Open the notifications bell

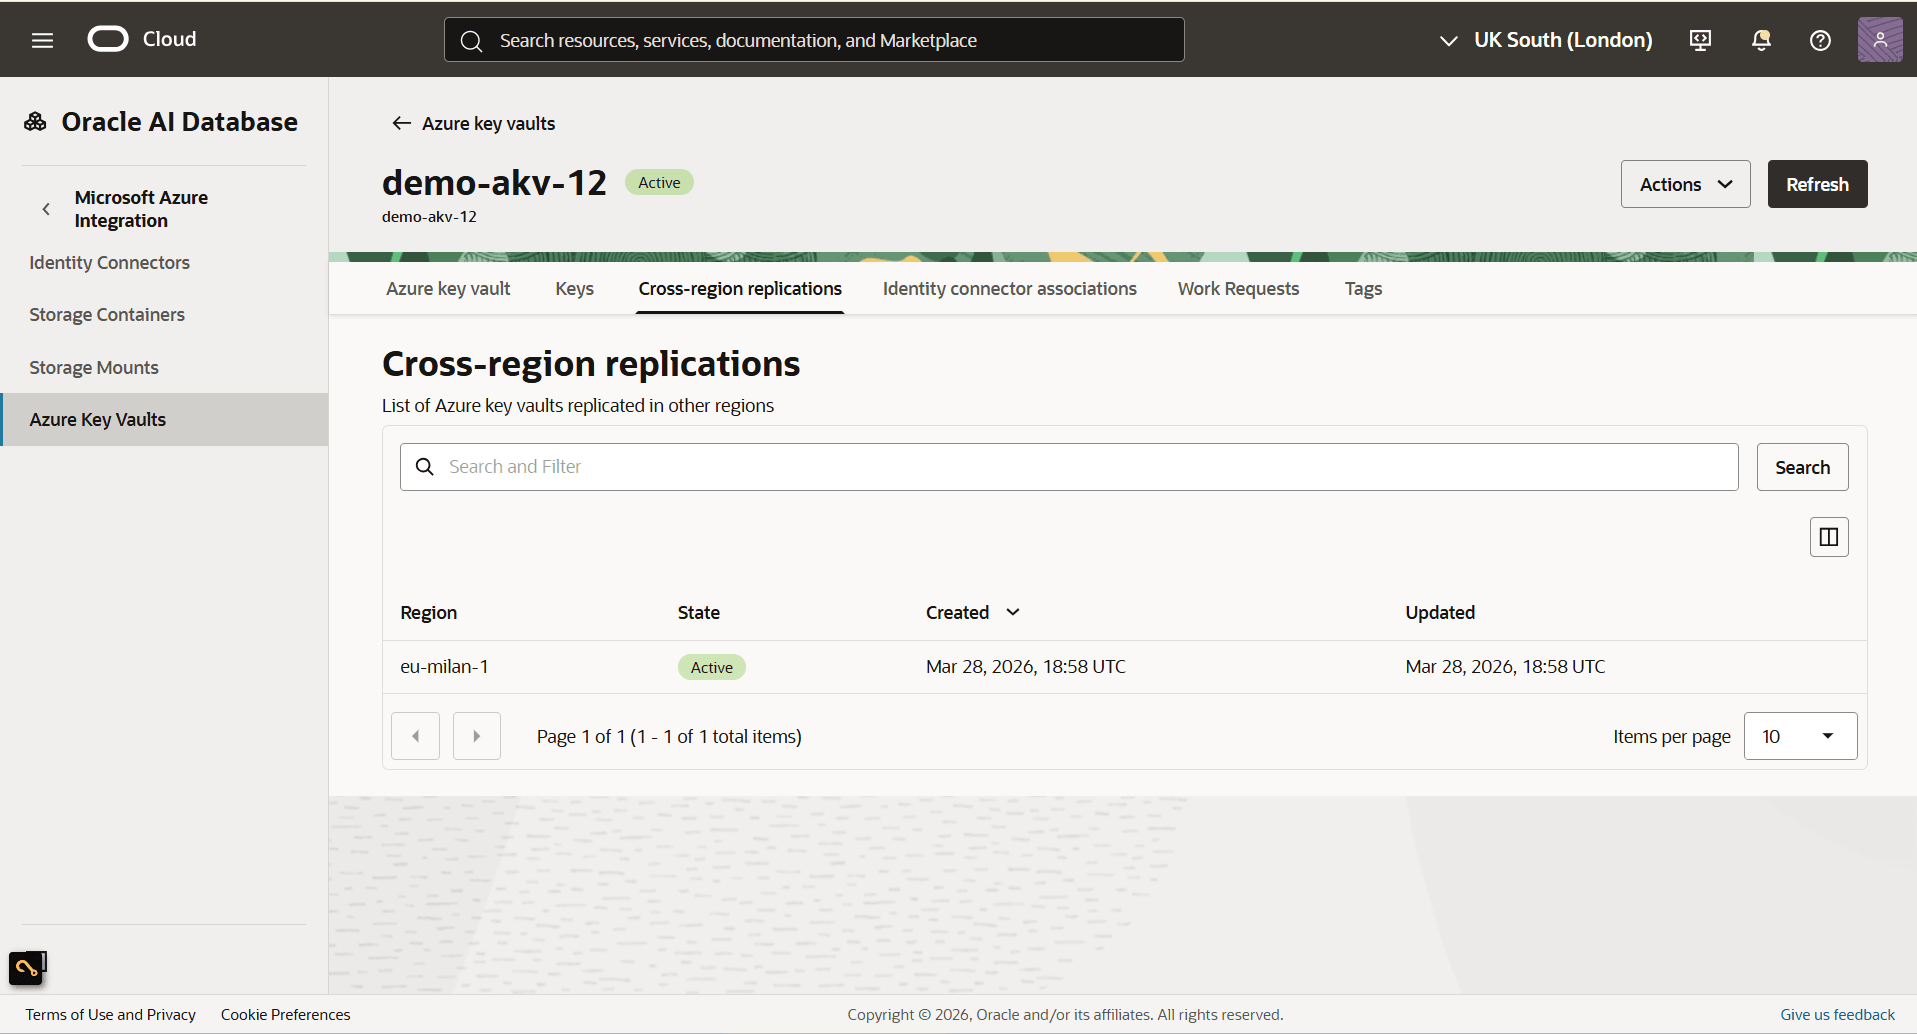pos(1760,40)
